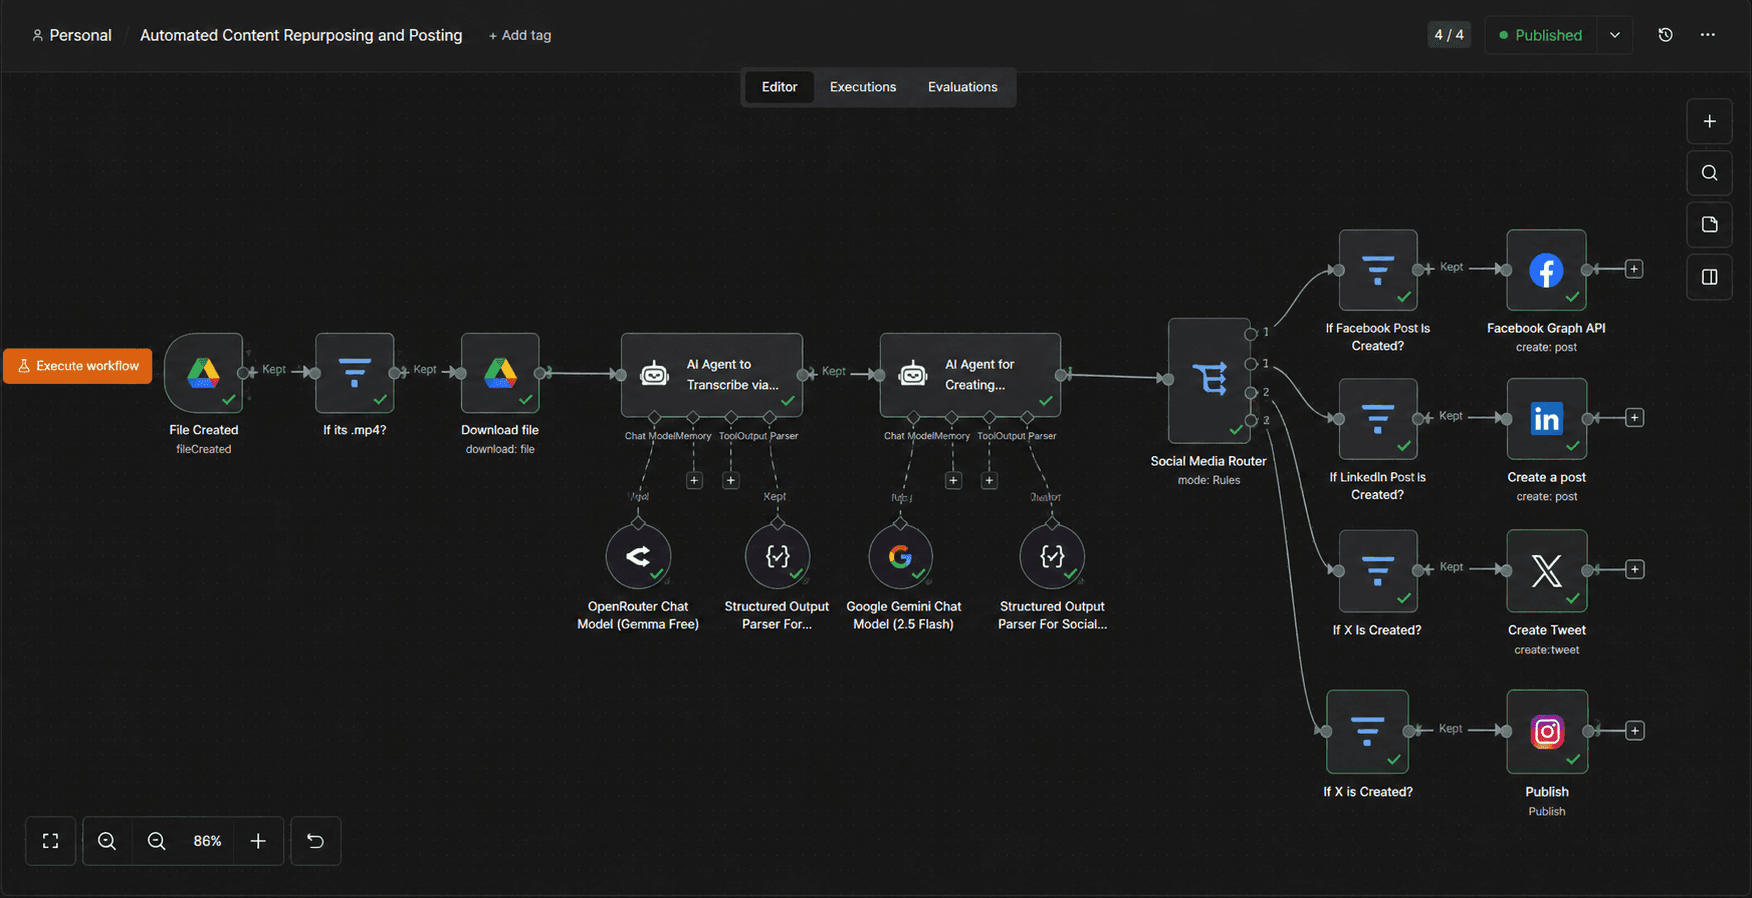Zoom out using the magnifier minus icon
Screen dimensions: 1752x898
click(157, 841)
